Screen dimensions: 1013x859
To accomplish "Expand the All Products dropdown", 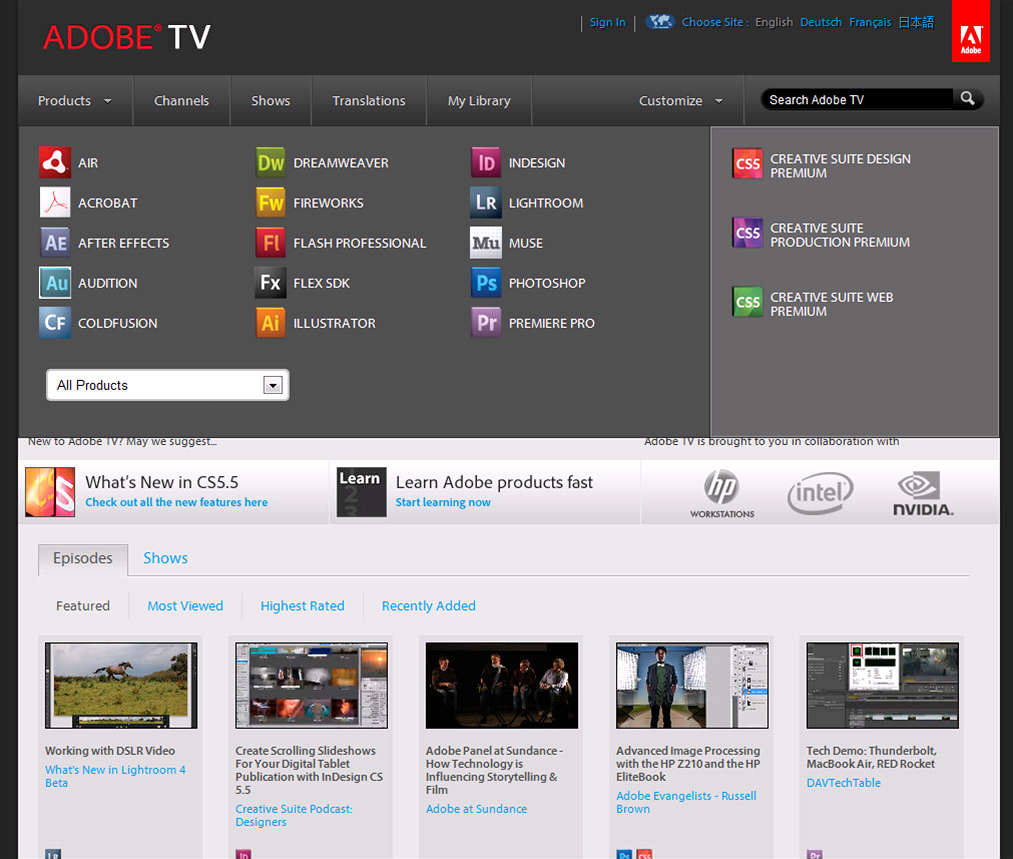I will pyautogui.click(x=271, y=385).
